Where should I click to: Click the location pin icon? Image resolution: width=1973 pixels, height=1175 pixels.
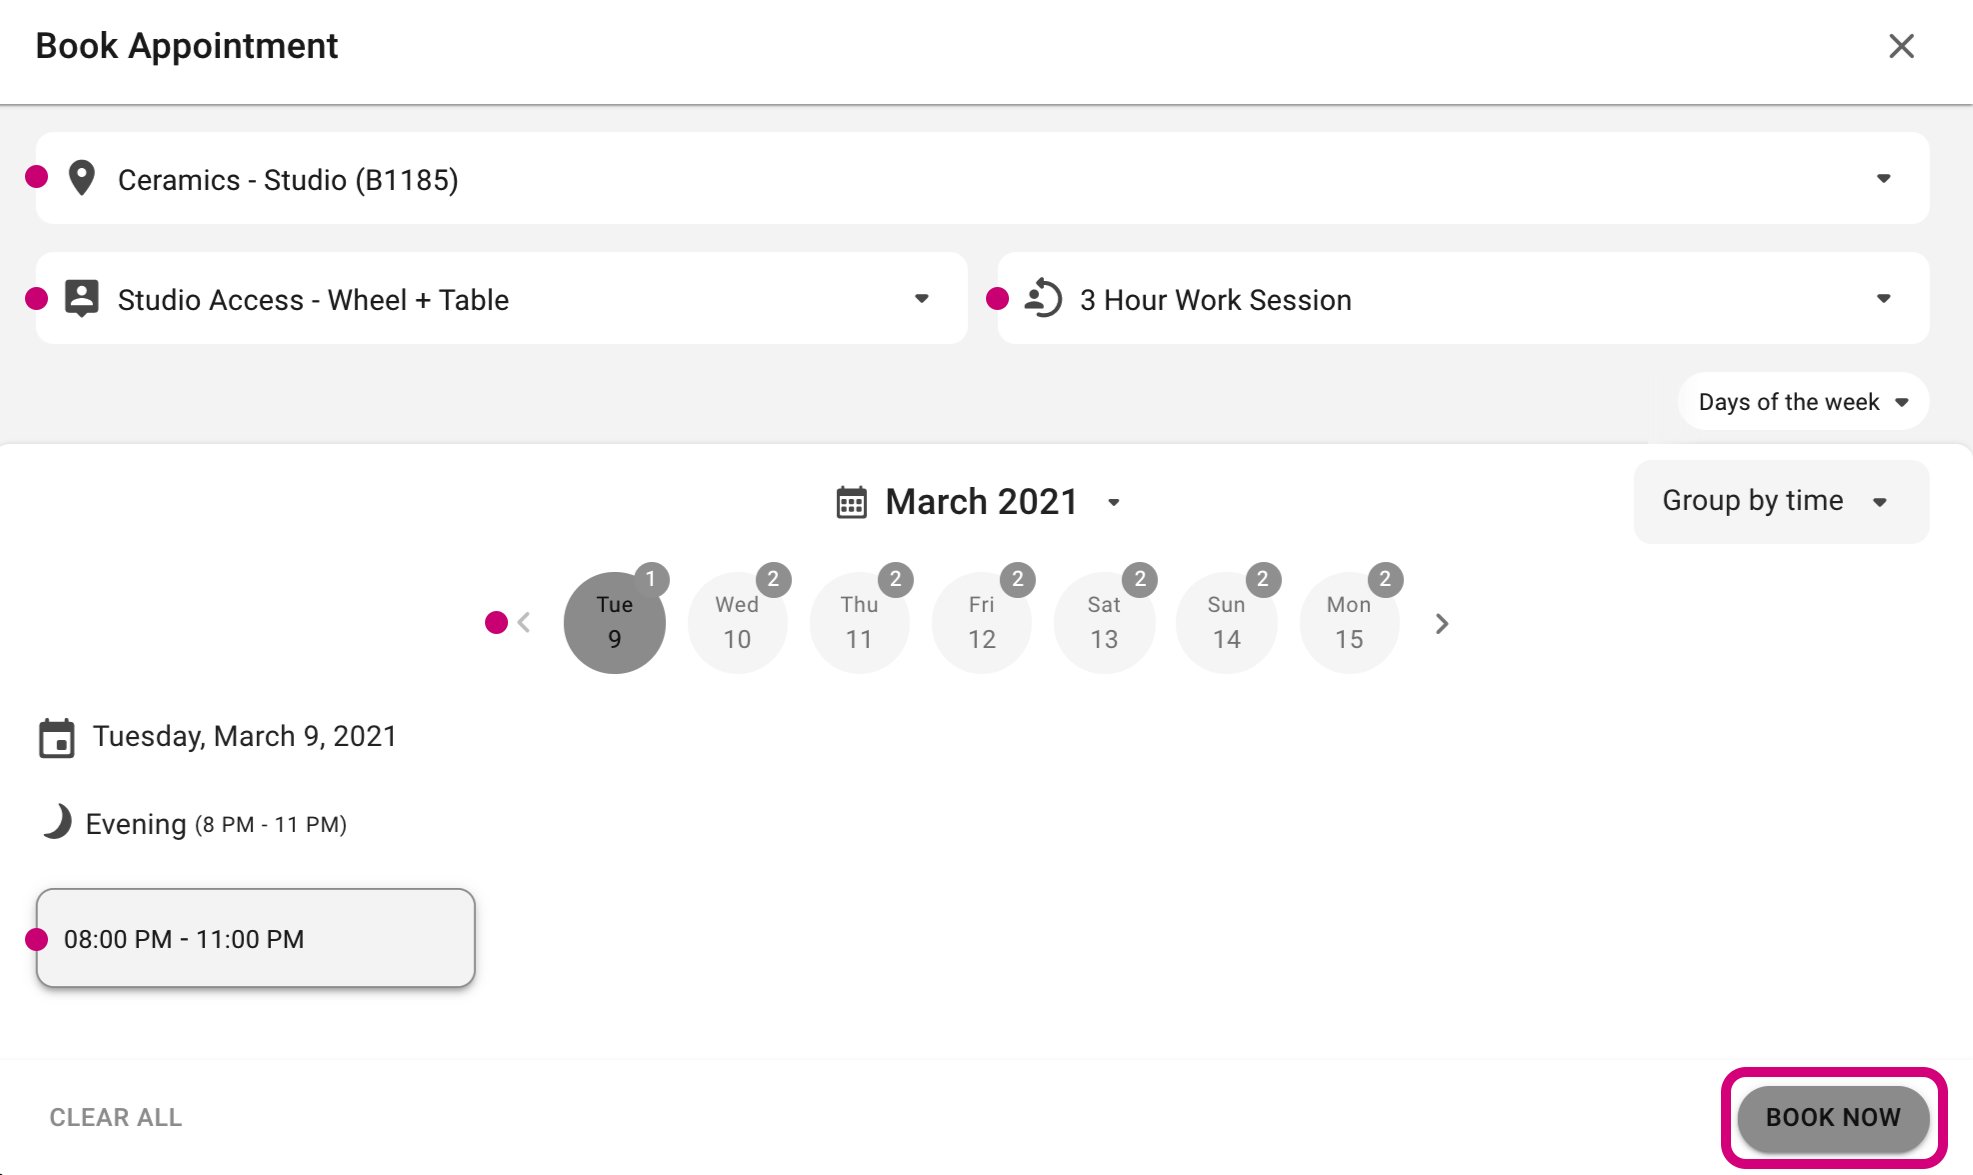point(81,179)
